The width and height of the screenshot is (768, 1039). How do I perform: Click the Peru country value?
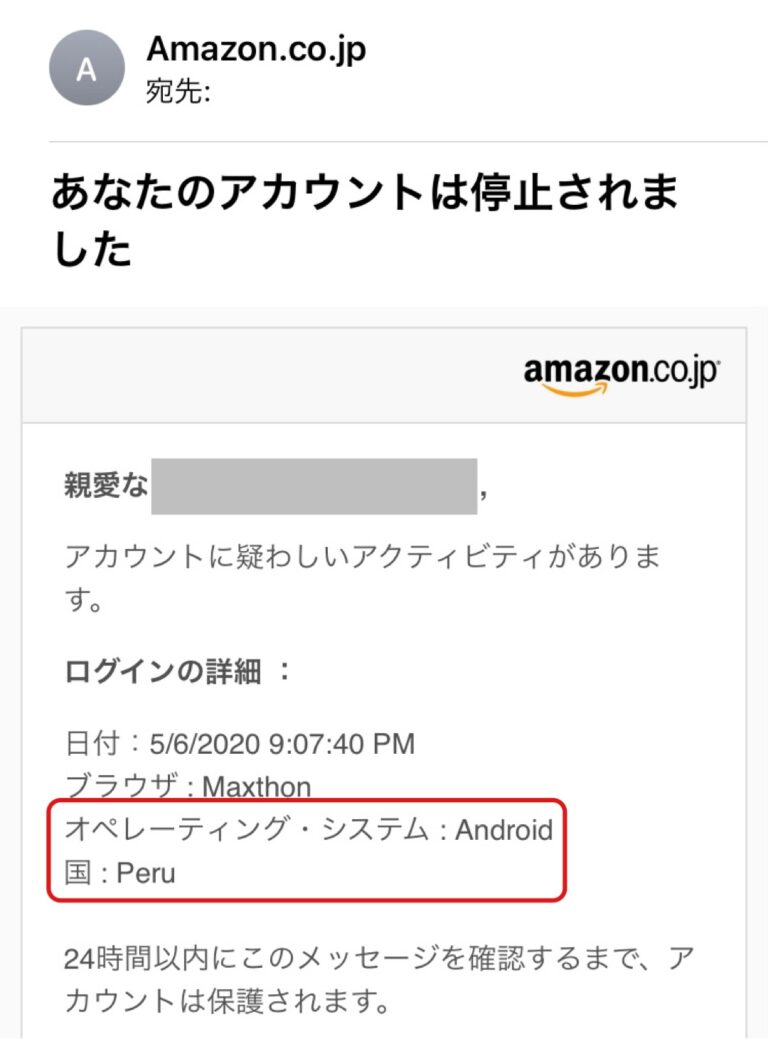[146, 873]
